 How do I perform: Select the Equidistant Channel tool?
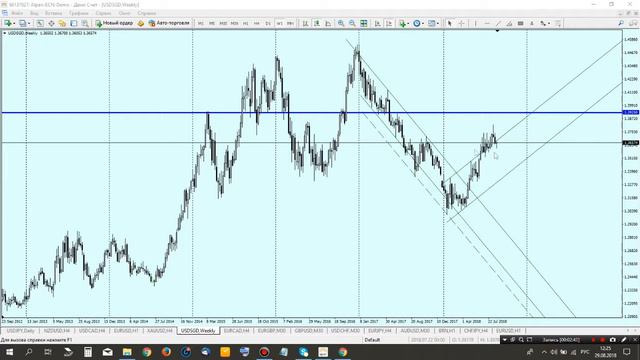coord(509,23)
